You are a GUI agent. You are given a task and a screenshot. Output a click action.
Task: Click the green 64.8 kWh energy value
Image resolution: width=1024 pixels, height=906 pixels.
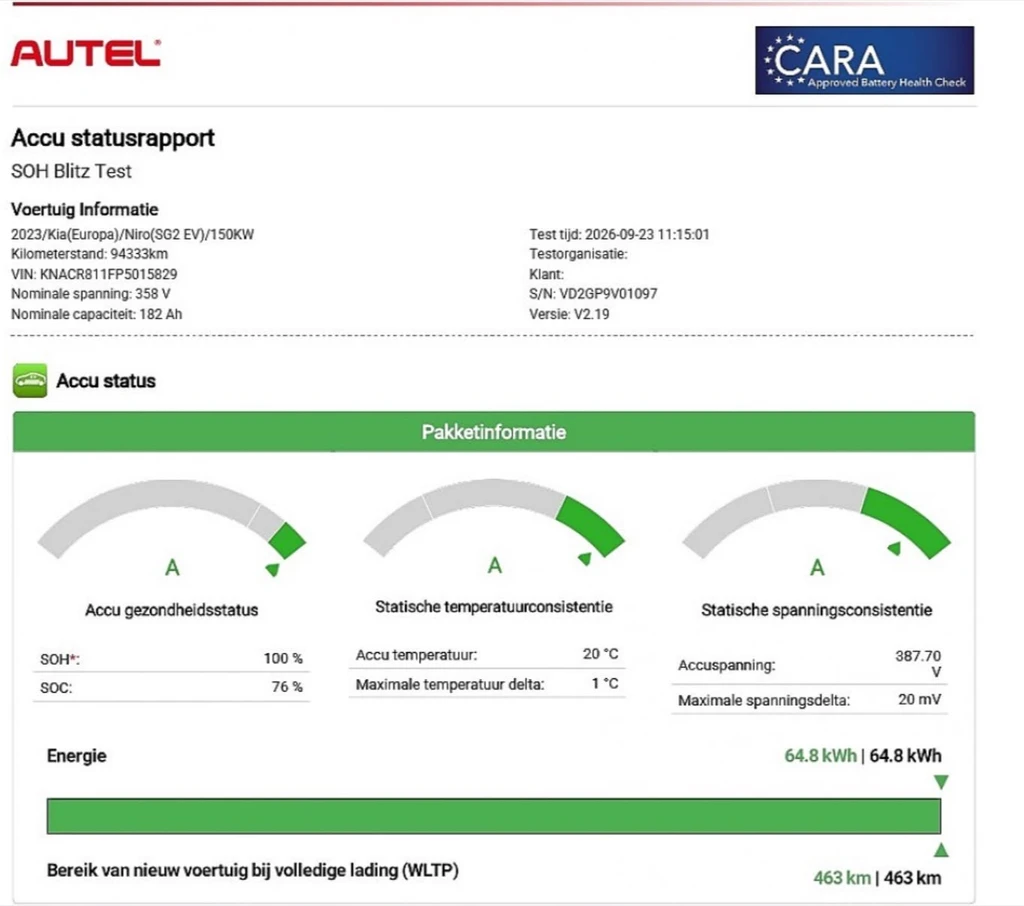tap(820, 756)
